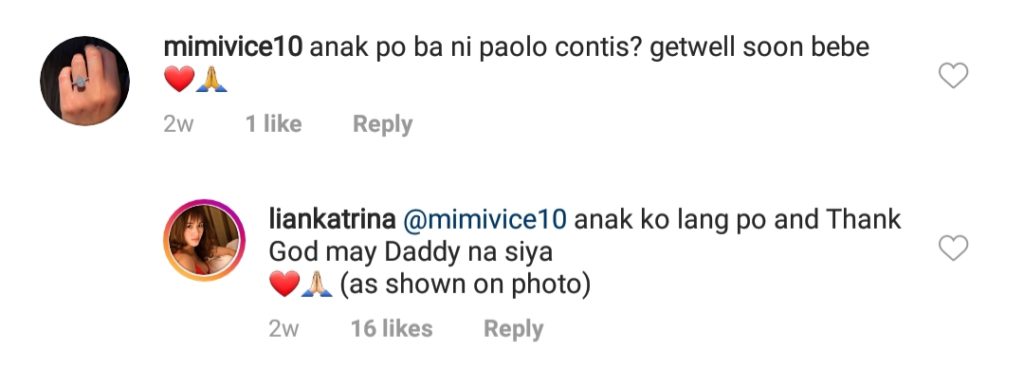Viewport: 1024px width, 388px height.
Task: Follow the @mimivice10 mention in the reply
Action: pos(485,220)
